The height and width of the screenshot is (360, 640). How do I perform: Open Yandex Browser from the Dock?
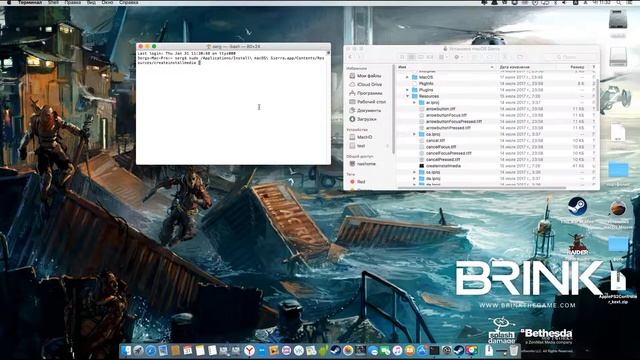[249, 350]
